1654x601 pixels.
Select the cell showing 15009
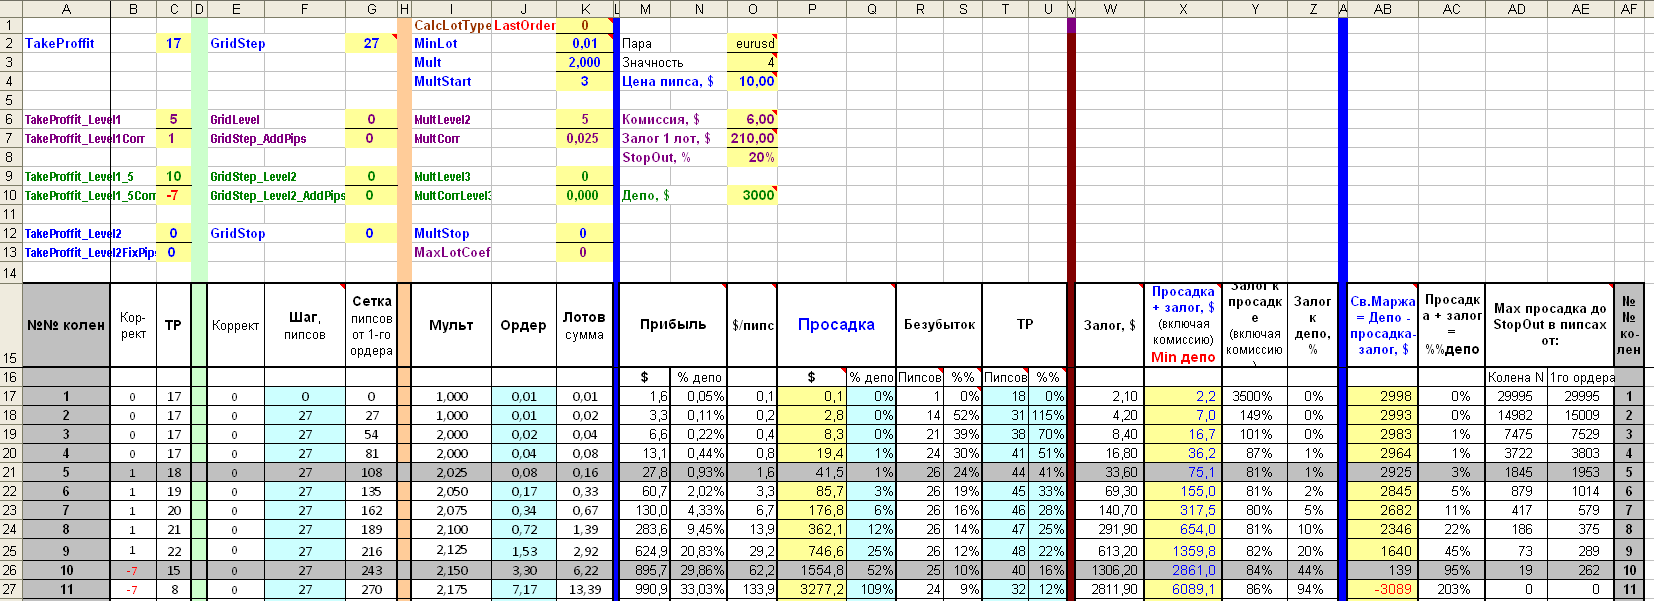point(1581,415)
